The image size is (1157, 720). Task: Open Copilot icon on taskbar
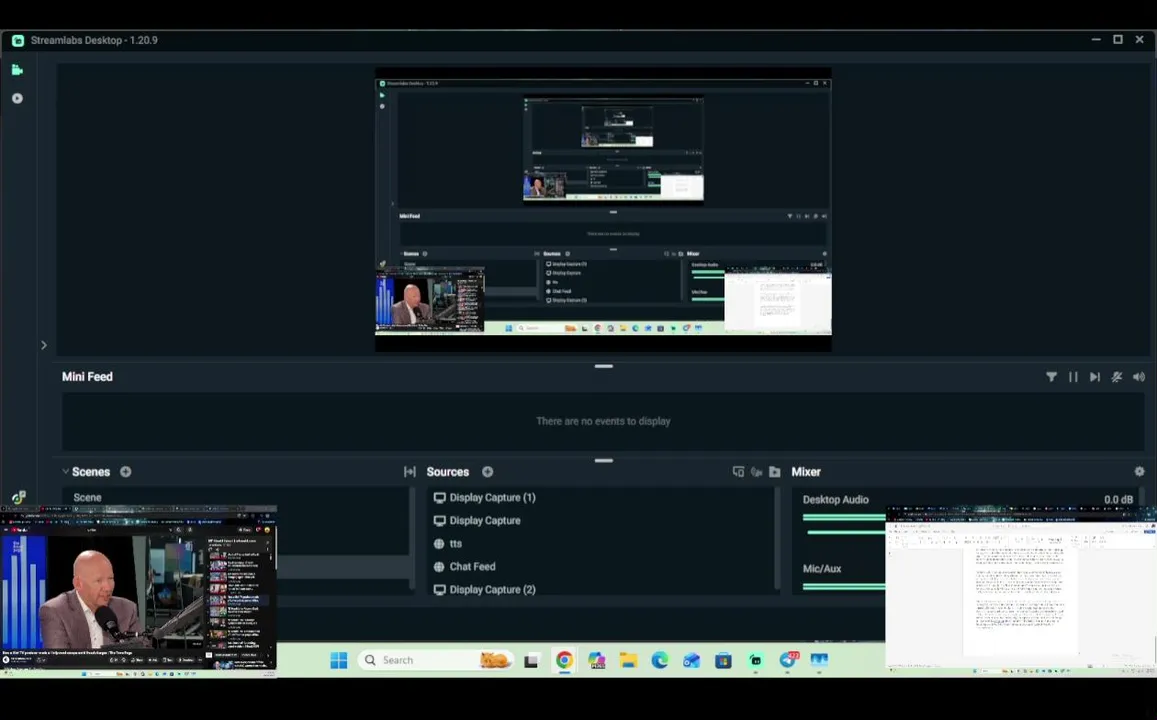coord(596,660)
